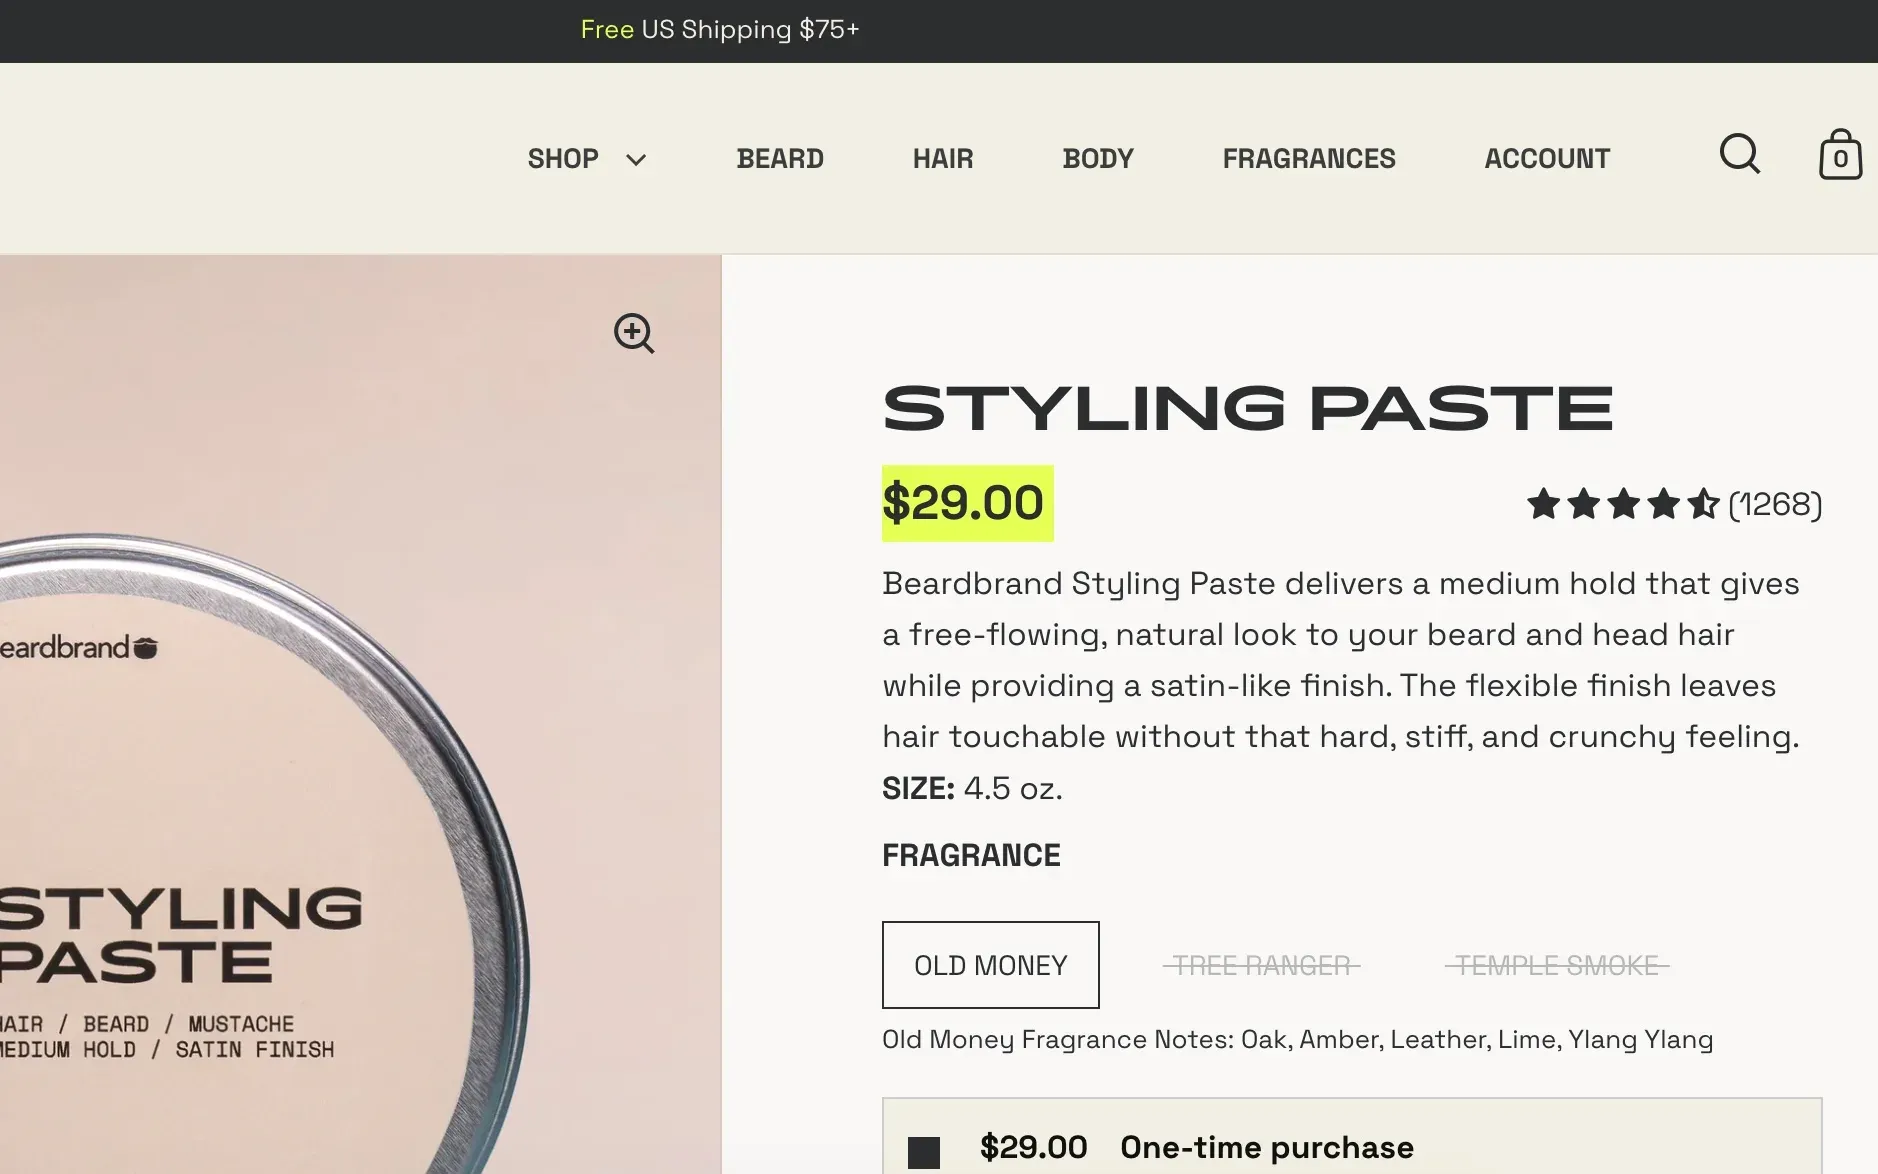This screenshot has width=1878, height=1174.
Task: Go to the Beard category
Action: tap(780, 159)
